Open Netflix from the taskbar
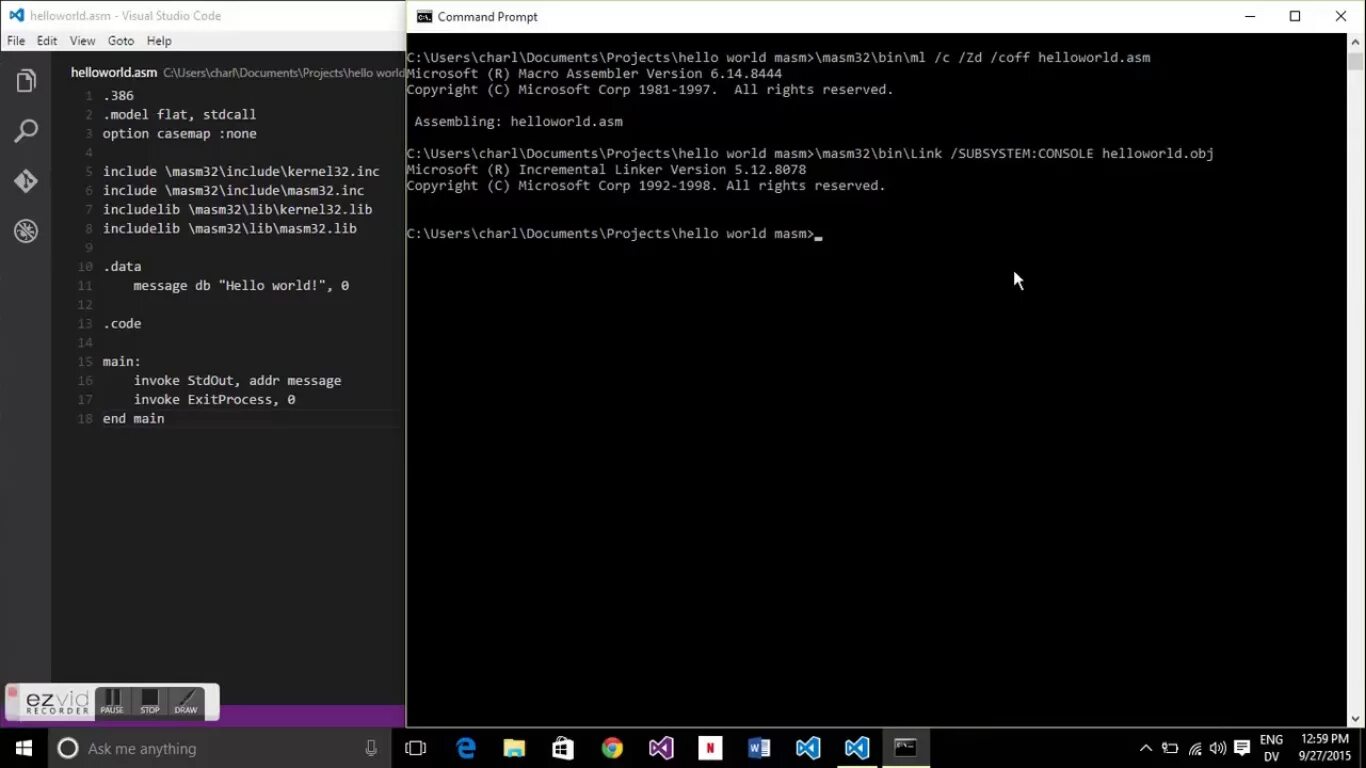 710,748
